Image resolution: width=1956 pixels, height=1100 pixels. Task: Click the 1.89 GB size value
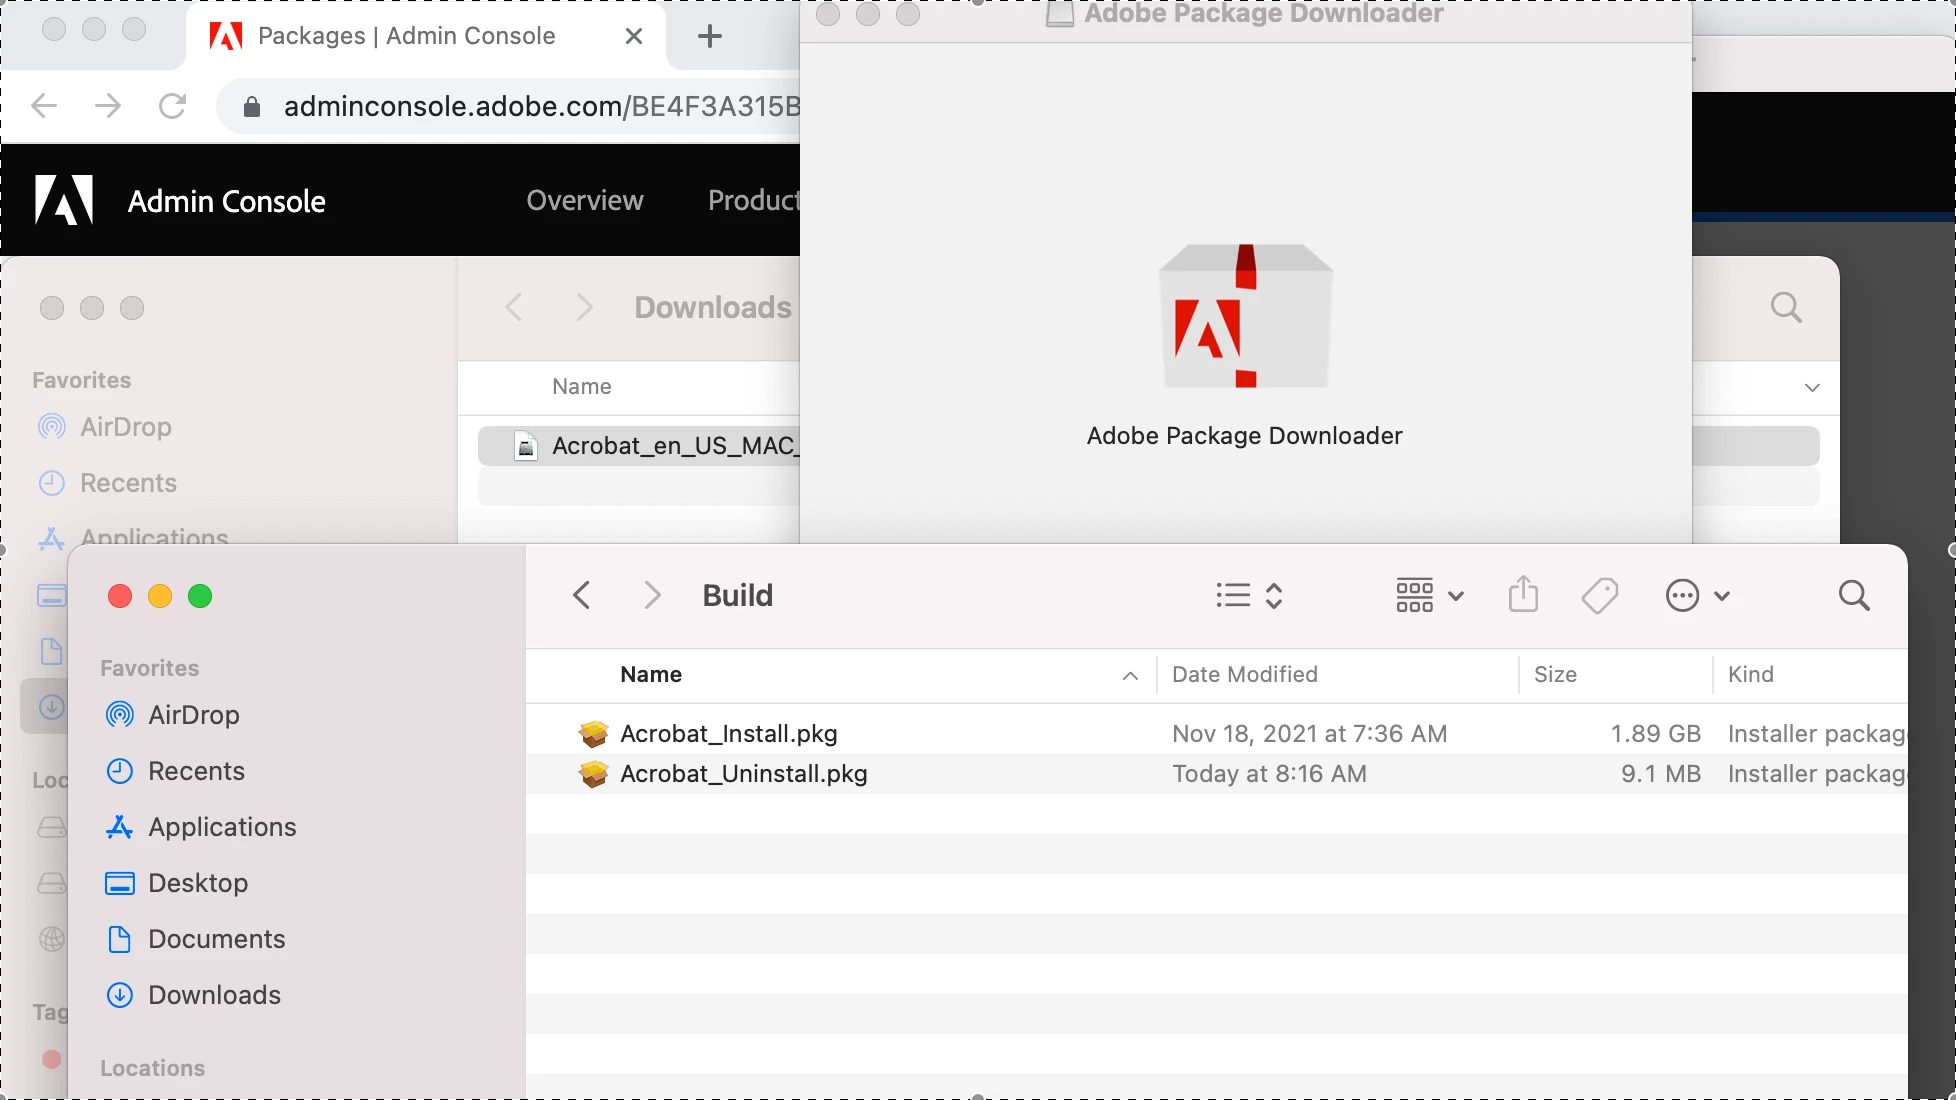coord(1655,734)
